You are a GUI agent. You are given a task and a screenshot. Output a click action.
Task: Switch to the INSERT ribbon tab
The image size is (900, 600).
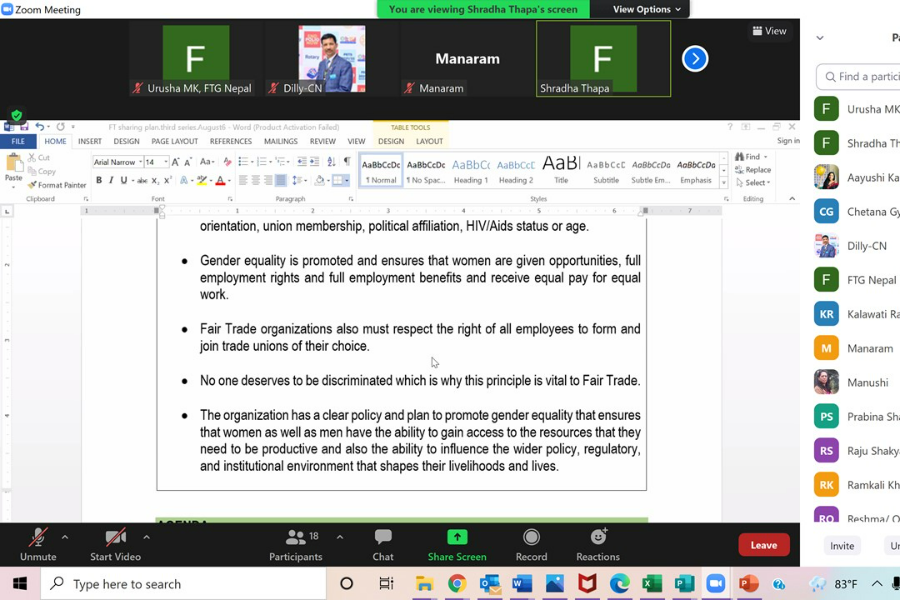coord(90,141)
